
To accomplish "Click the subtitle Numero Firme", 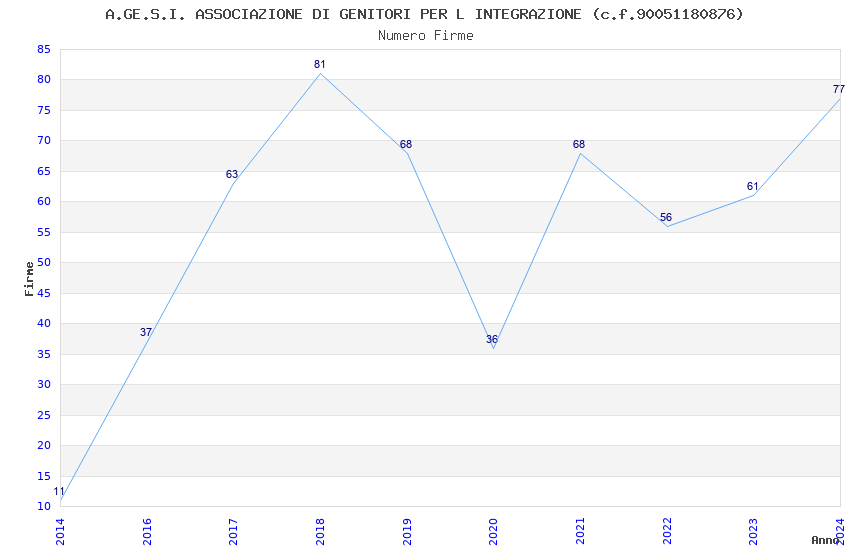I will pyautogui.click(x=426, y=36).
